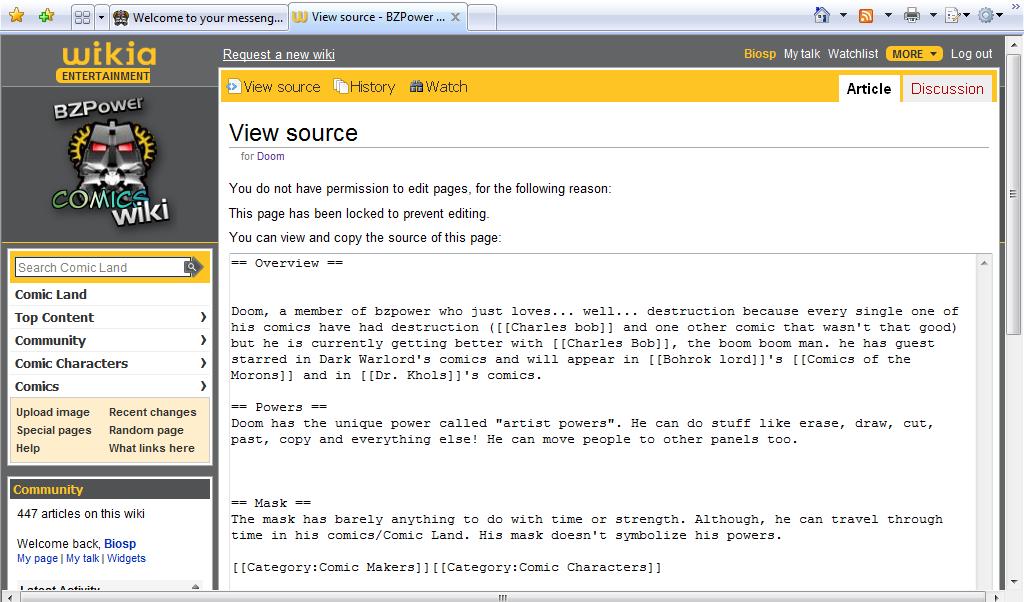Open browser Tools via gear icon

[x=988, y=14]
